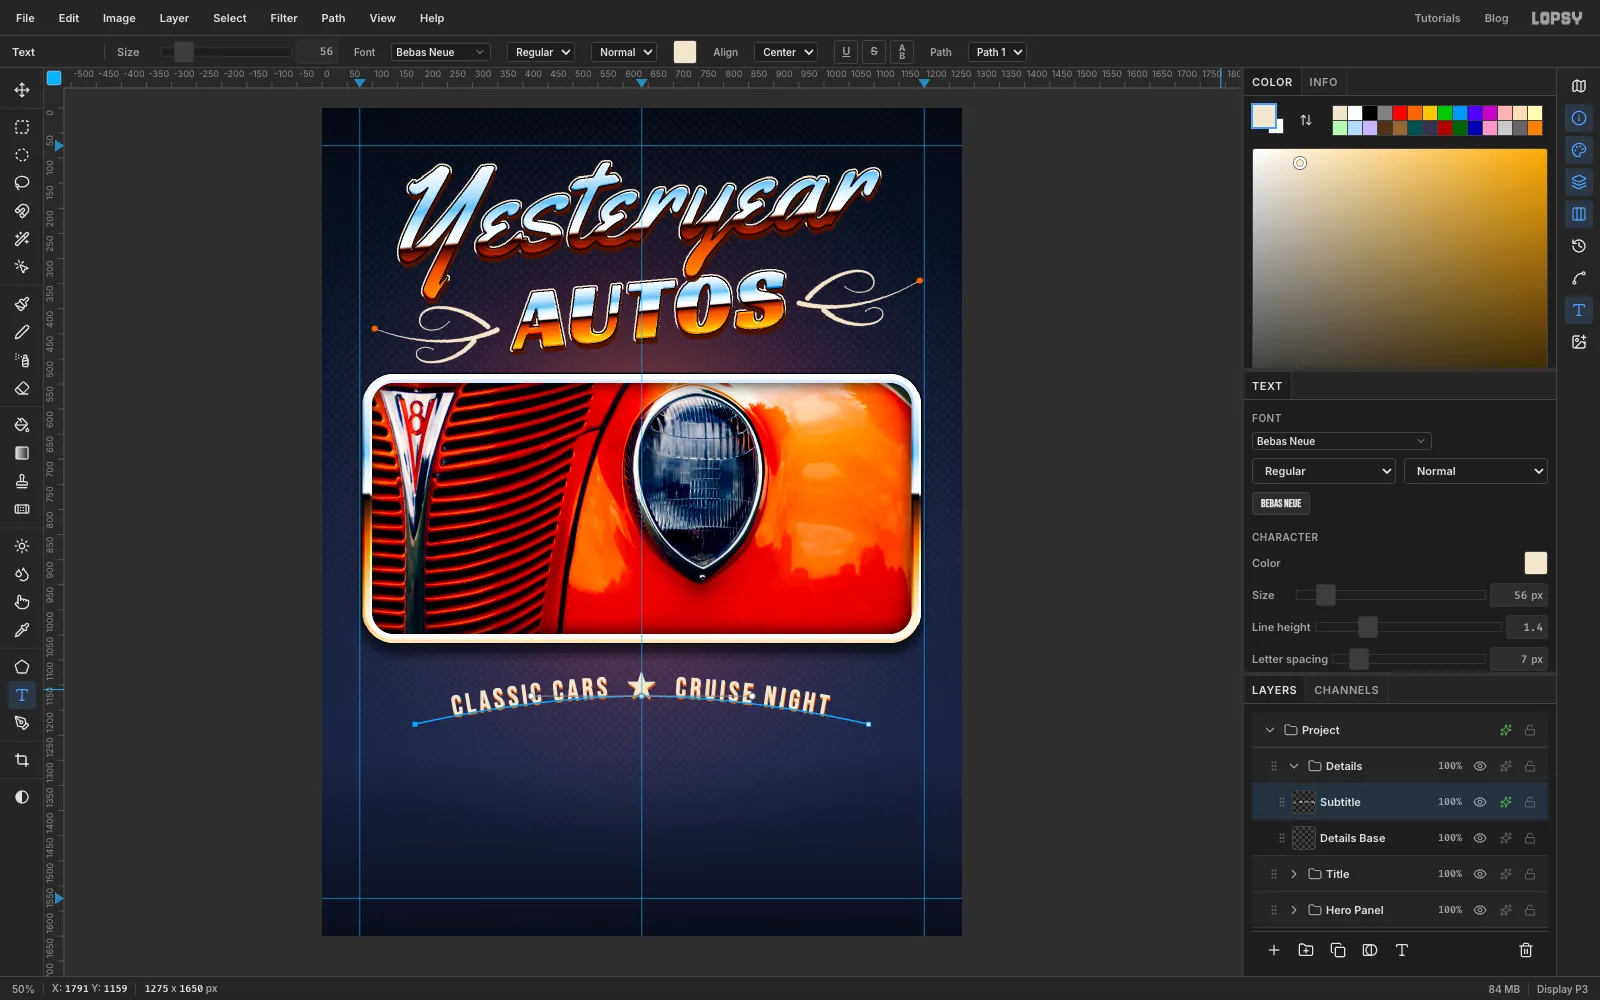Click the Character color swatch
1600x1000 pixels.
pos(1536,563)
